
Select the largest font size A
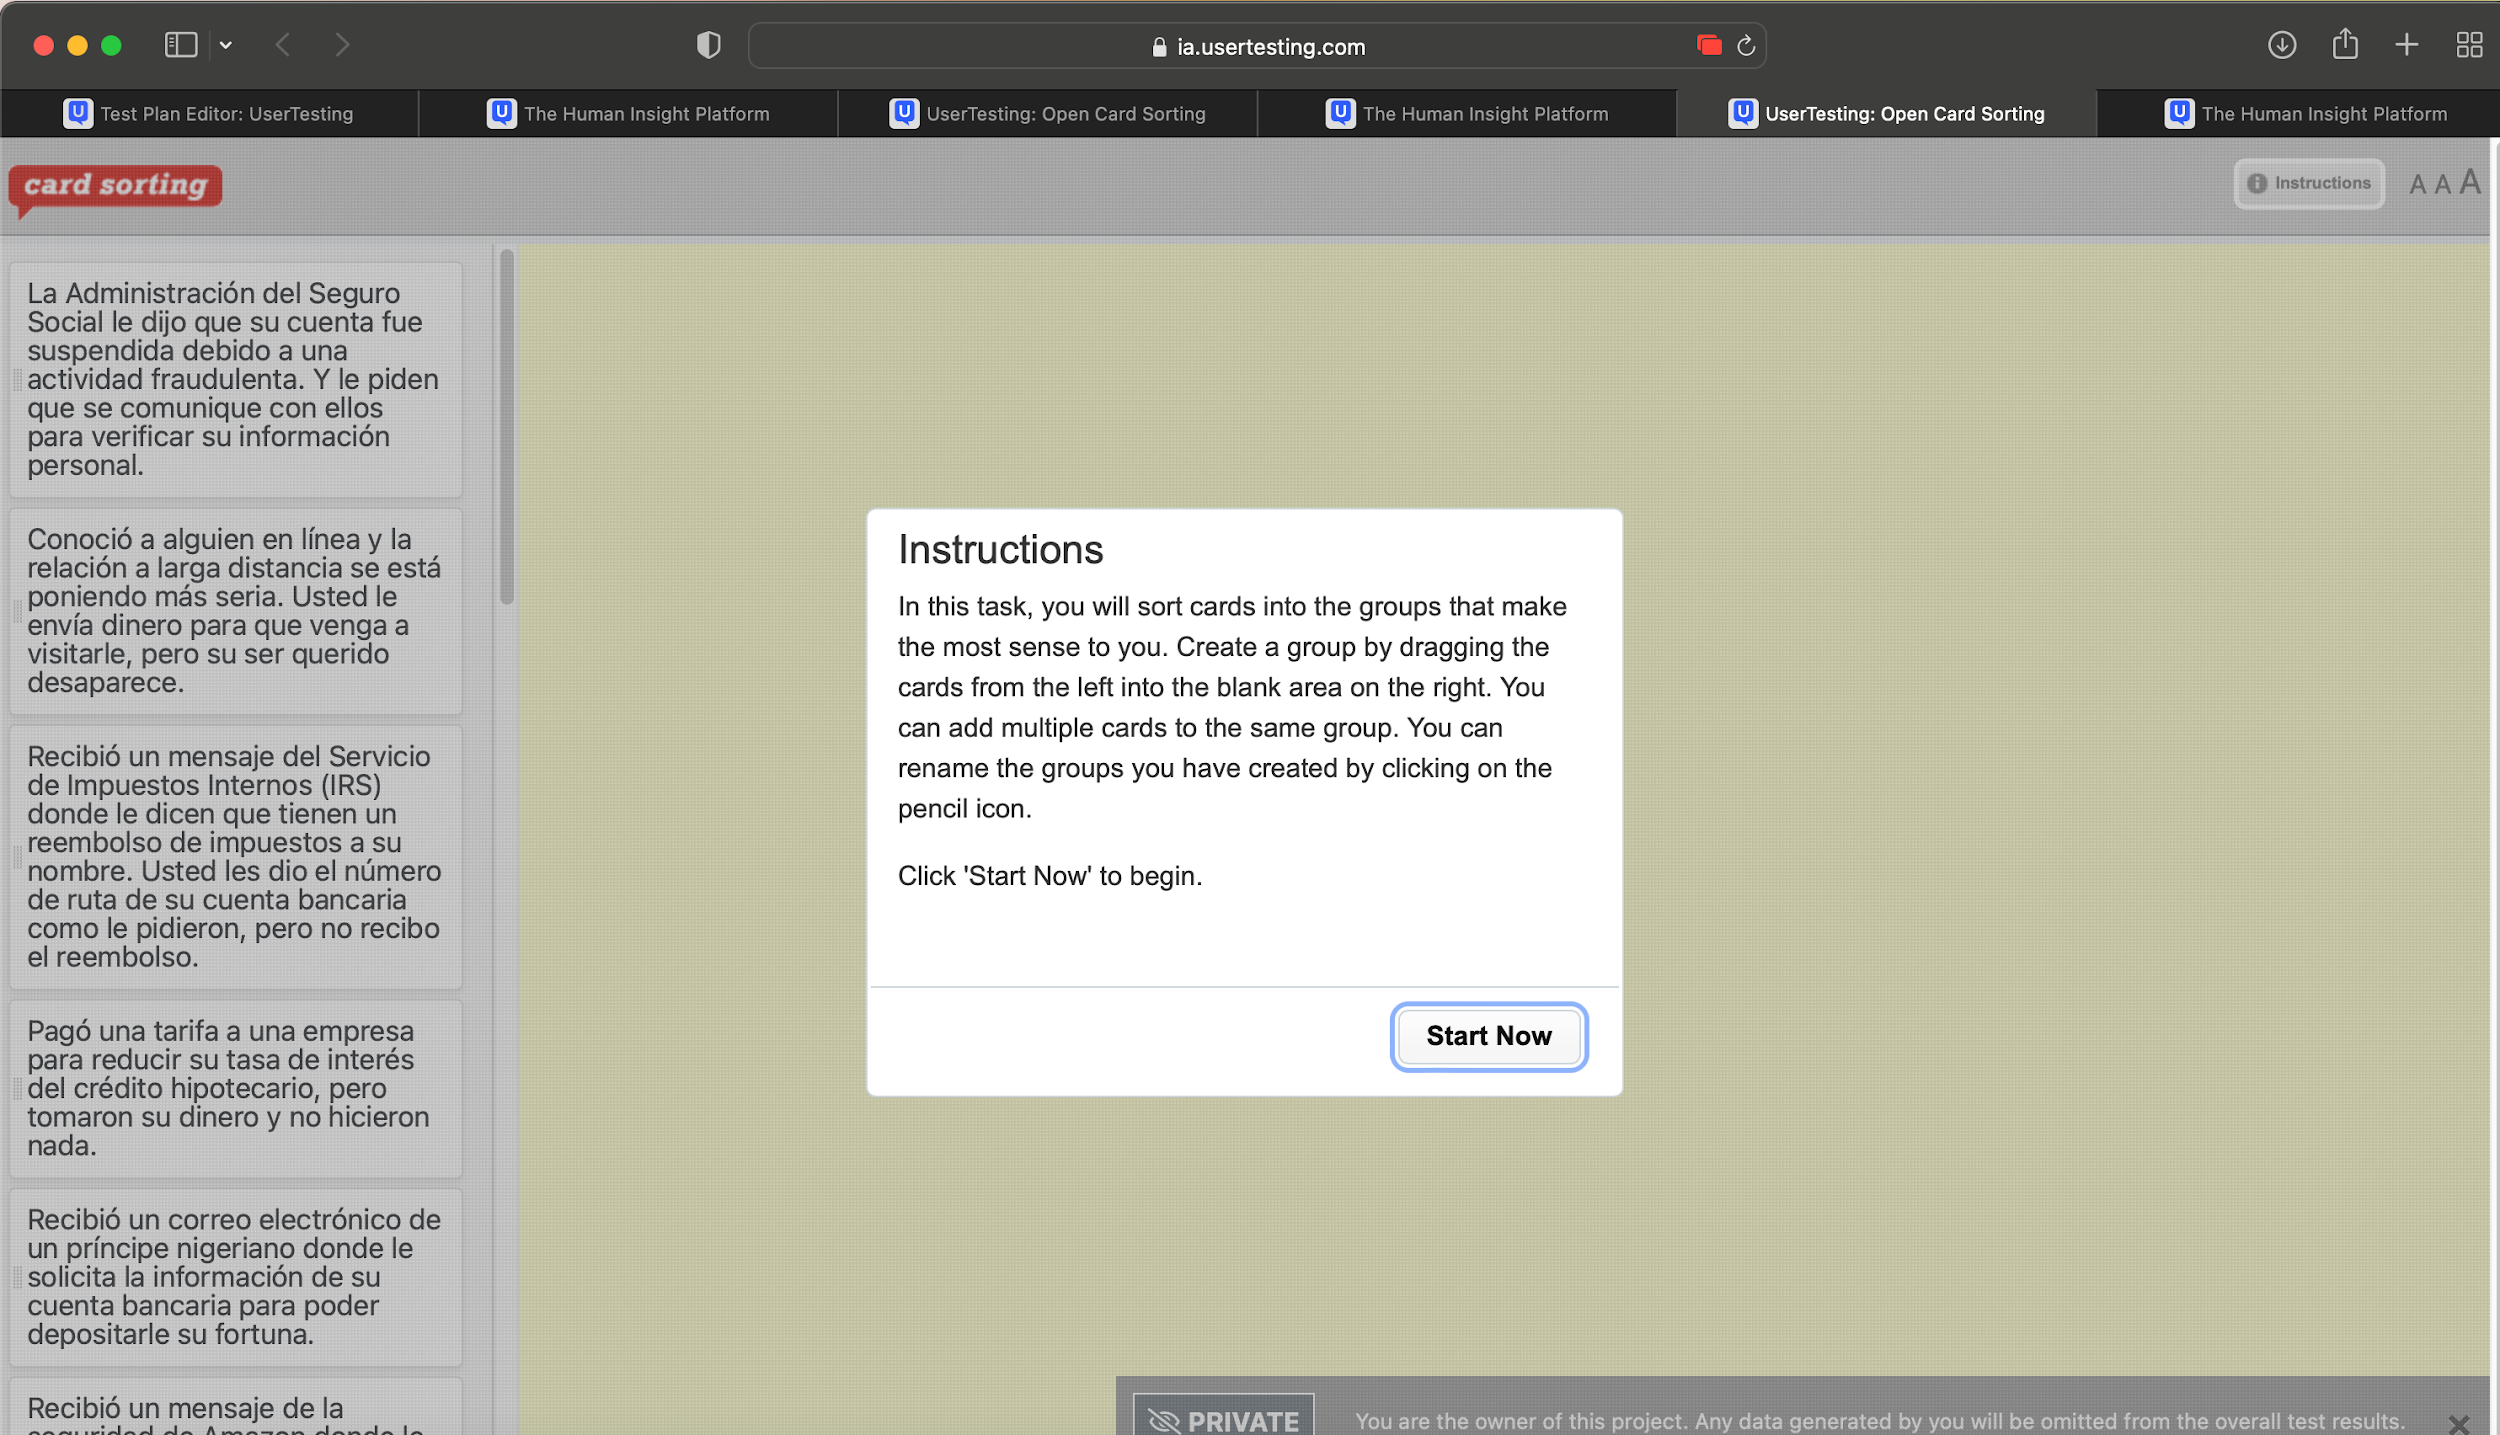[x=2469, y=183]
